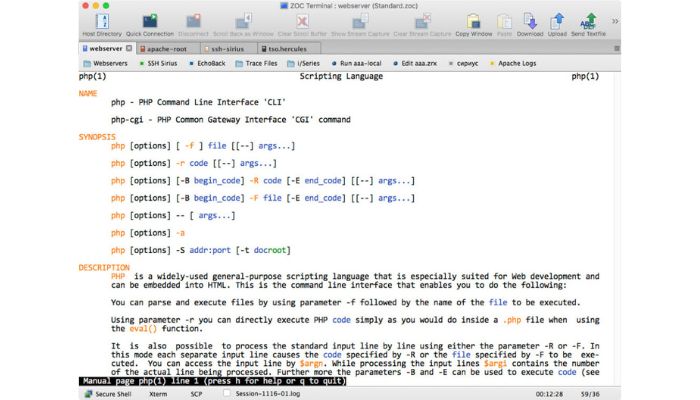Click the NAME section heading
The width and height of the screenshot is (700, 400).
(x=88, y=93)
